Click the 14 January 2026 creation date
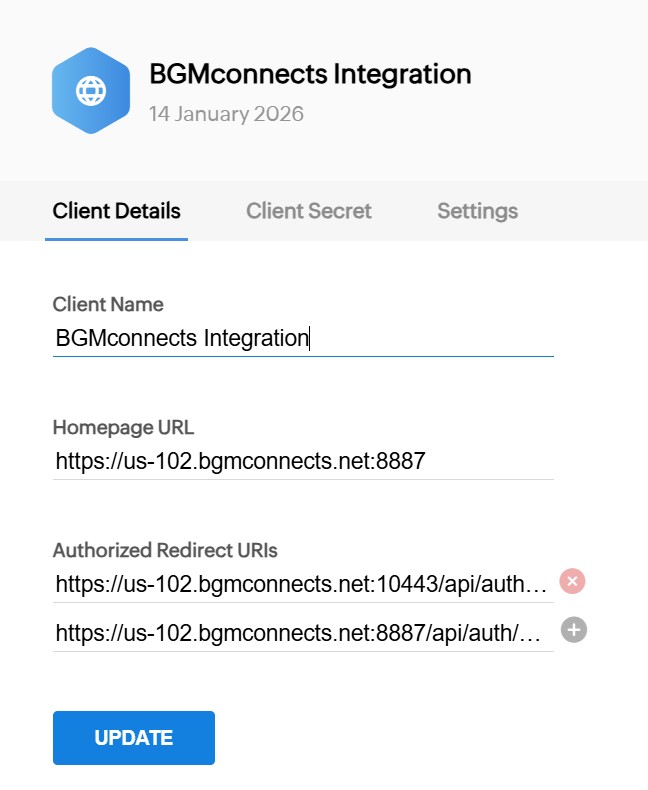 pyautogui.click(x=226, y=113)
